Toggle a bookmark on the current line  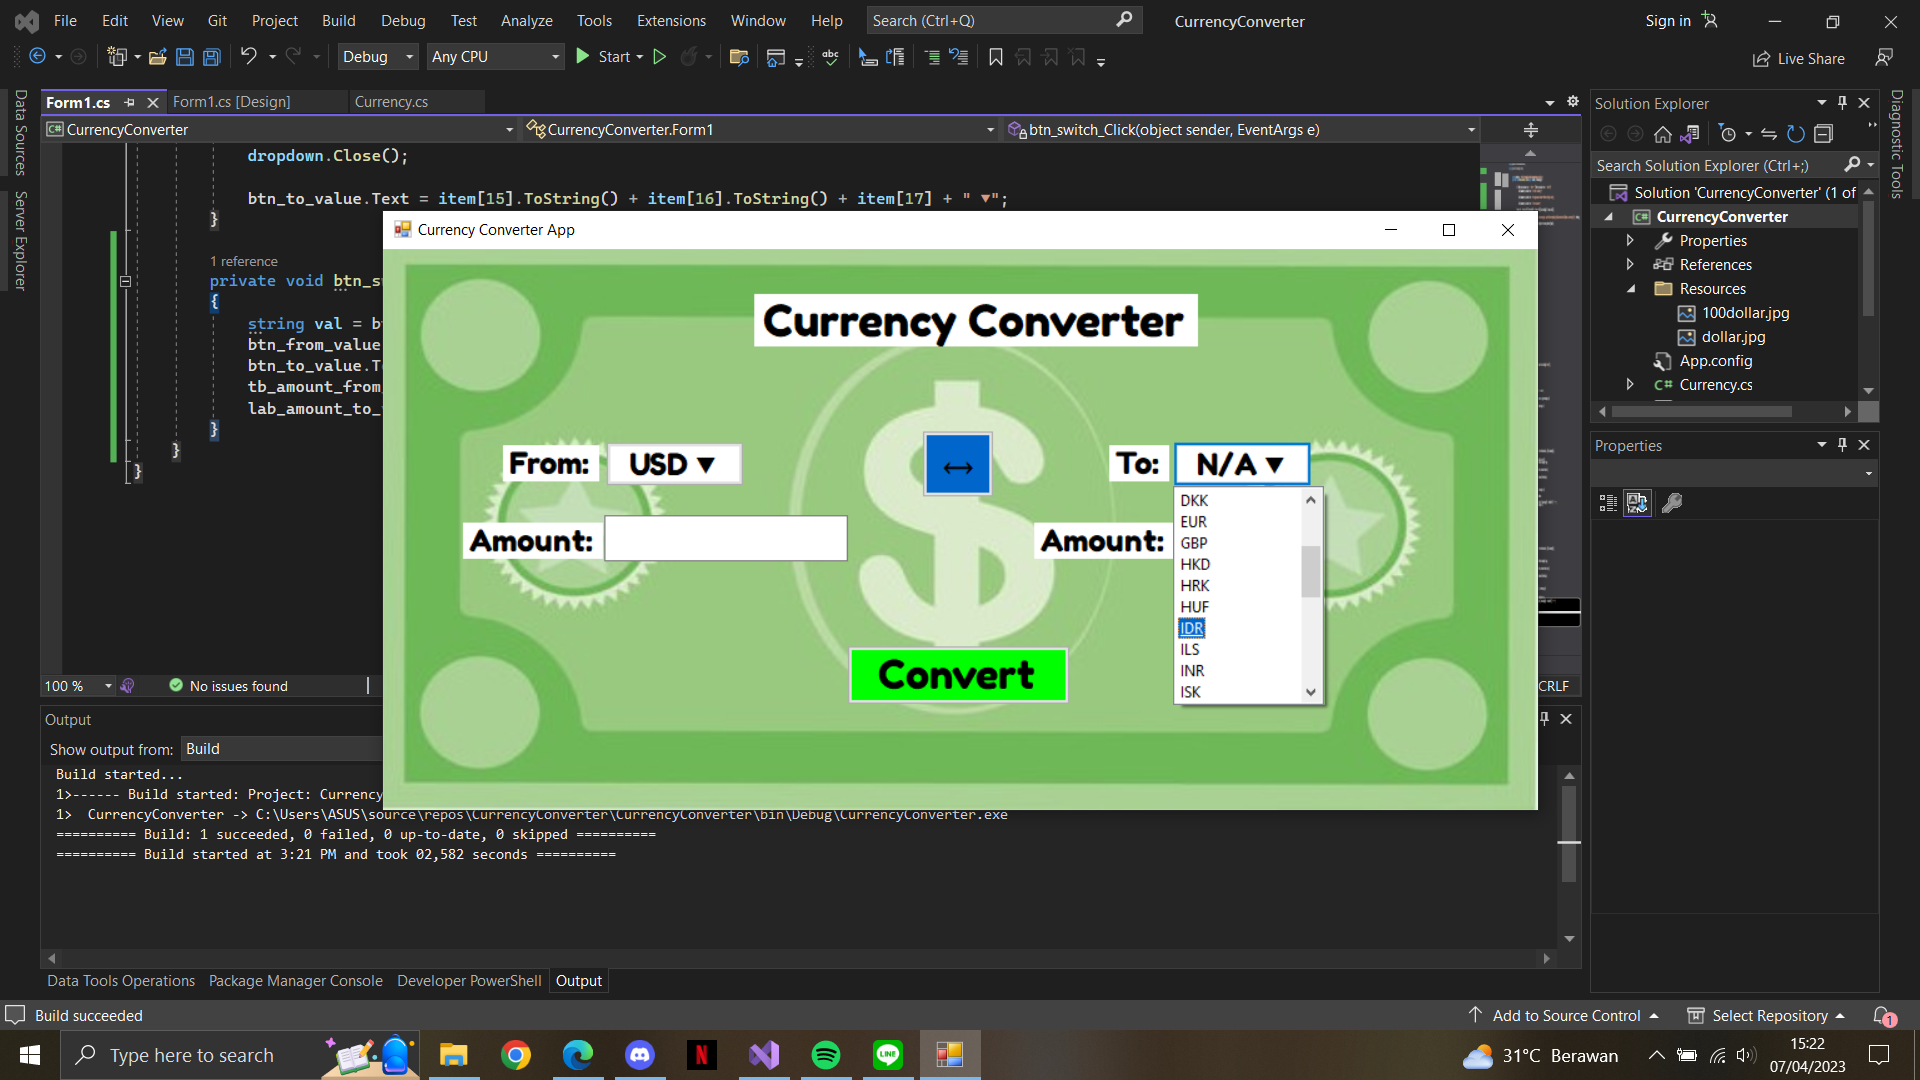tap(995, 57)
